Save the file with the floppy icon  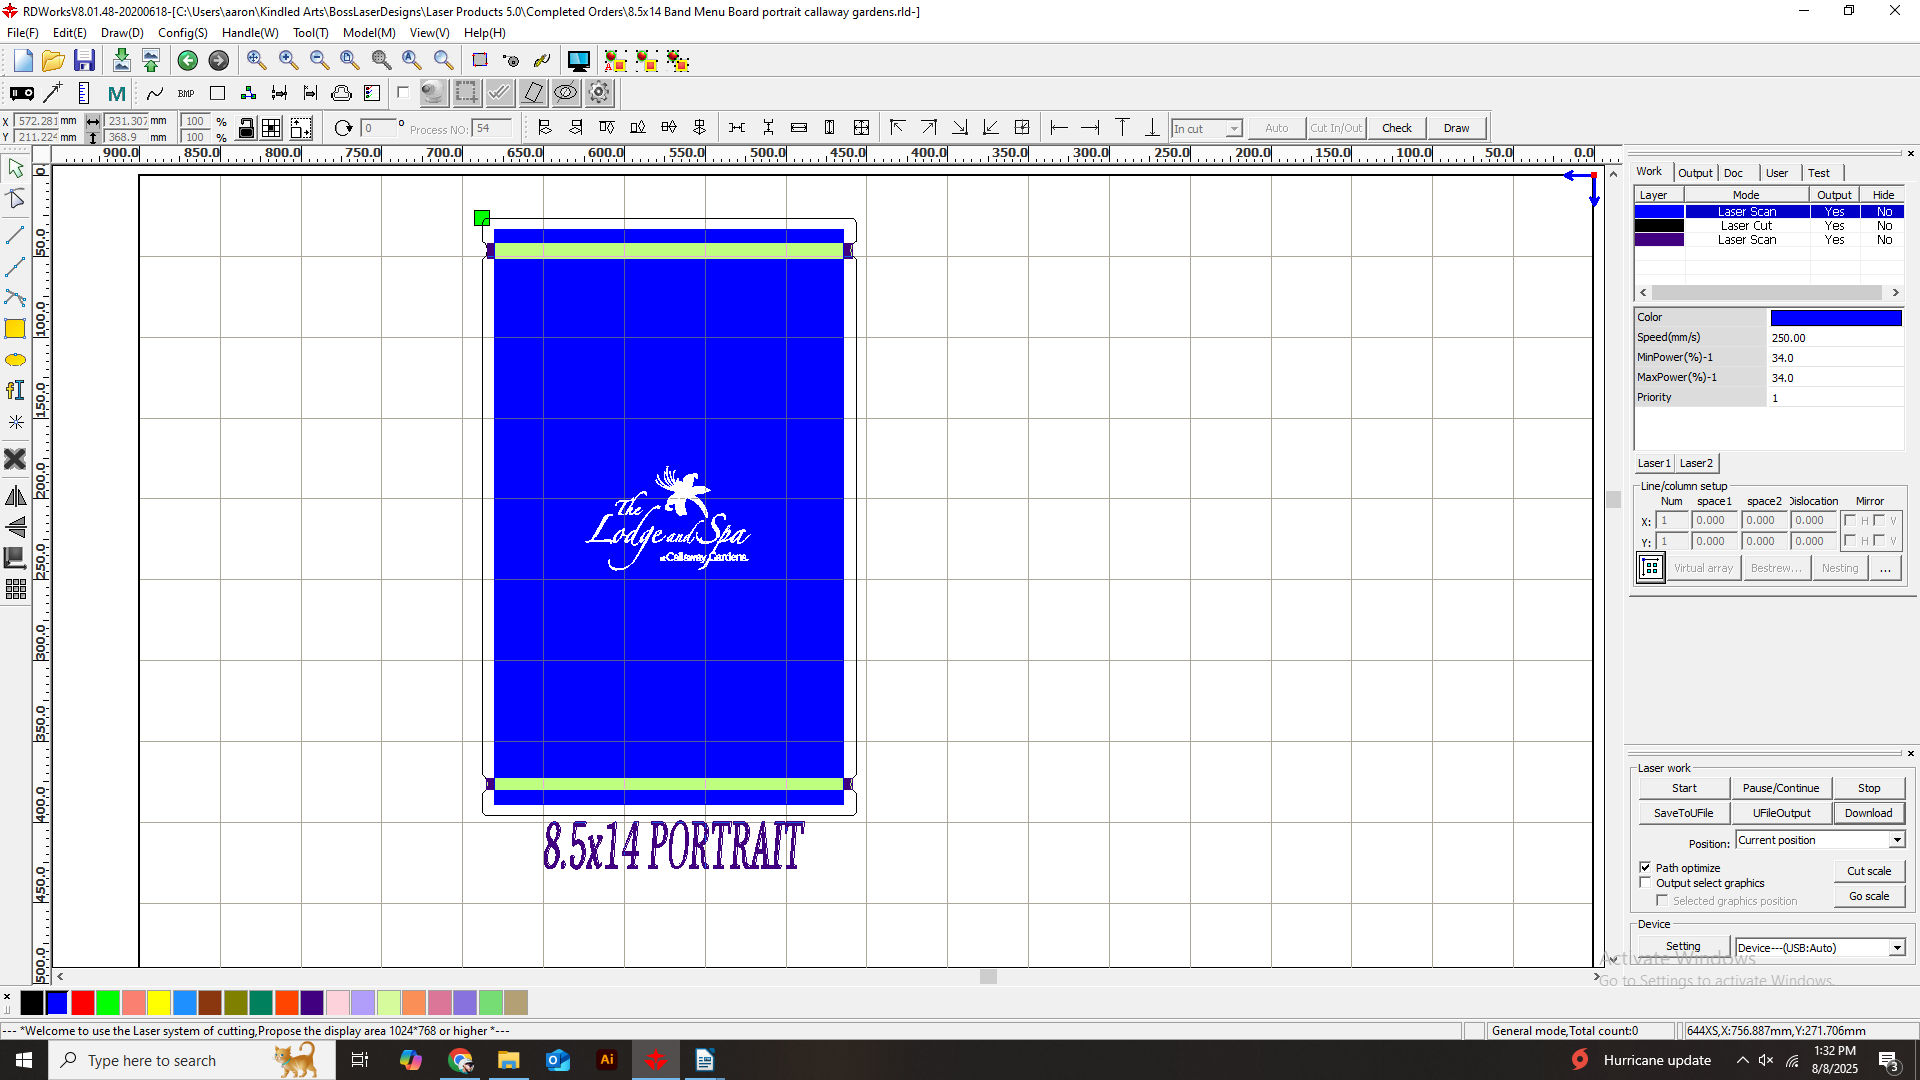[x=84, y=61]
